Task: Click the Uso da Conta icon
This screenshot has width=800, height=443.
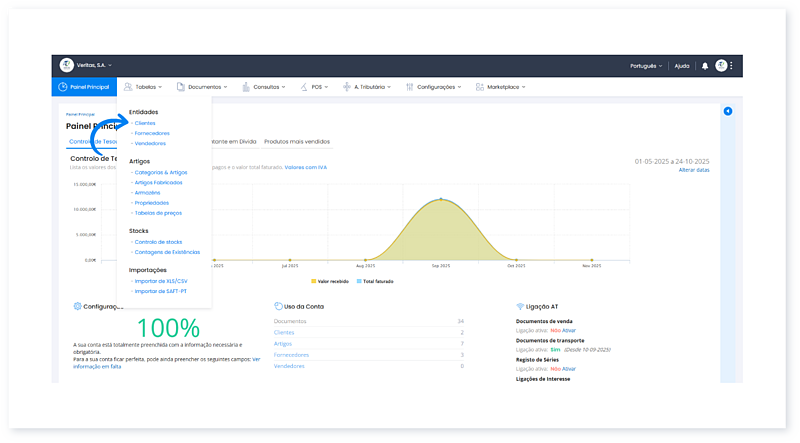Action: tap(277, 306)
